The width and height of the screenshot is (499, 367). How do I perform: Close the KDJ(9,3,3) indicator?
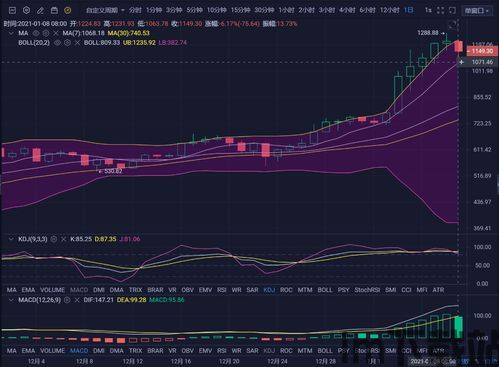pyautogui.click(x=64, y=239)
